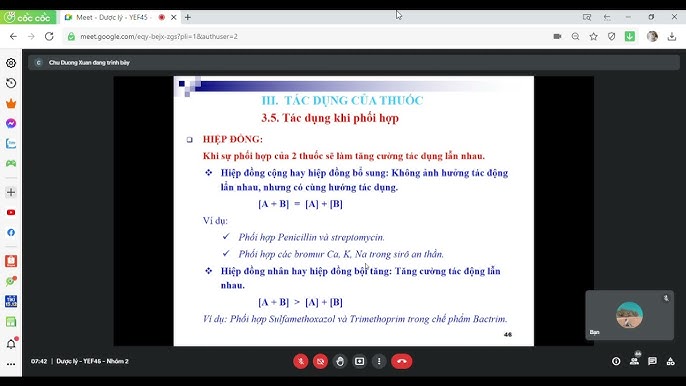Bookmark this page with star
The height and width of the screenshot is (386, 686).
tap(593, 36)
